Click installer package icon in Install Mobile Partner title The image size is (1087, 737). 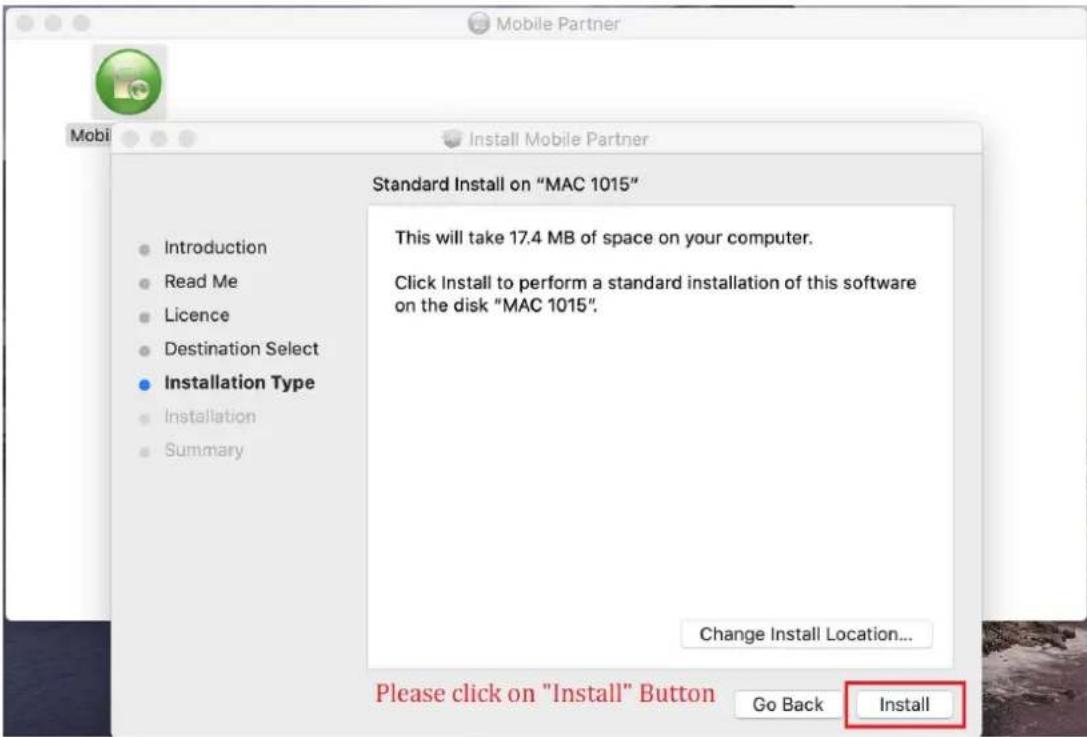(x=452, y=139)
